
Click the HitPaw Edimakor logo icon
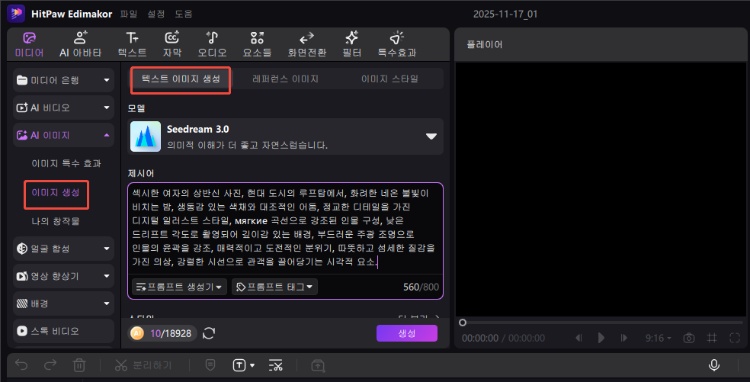click(16, 13)
